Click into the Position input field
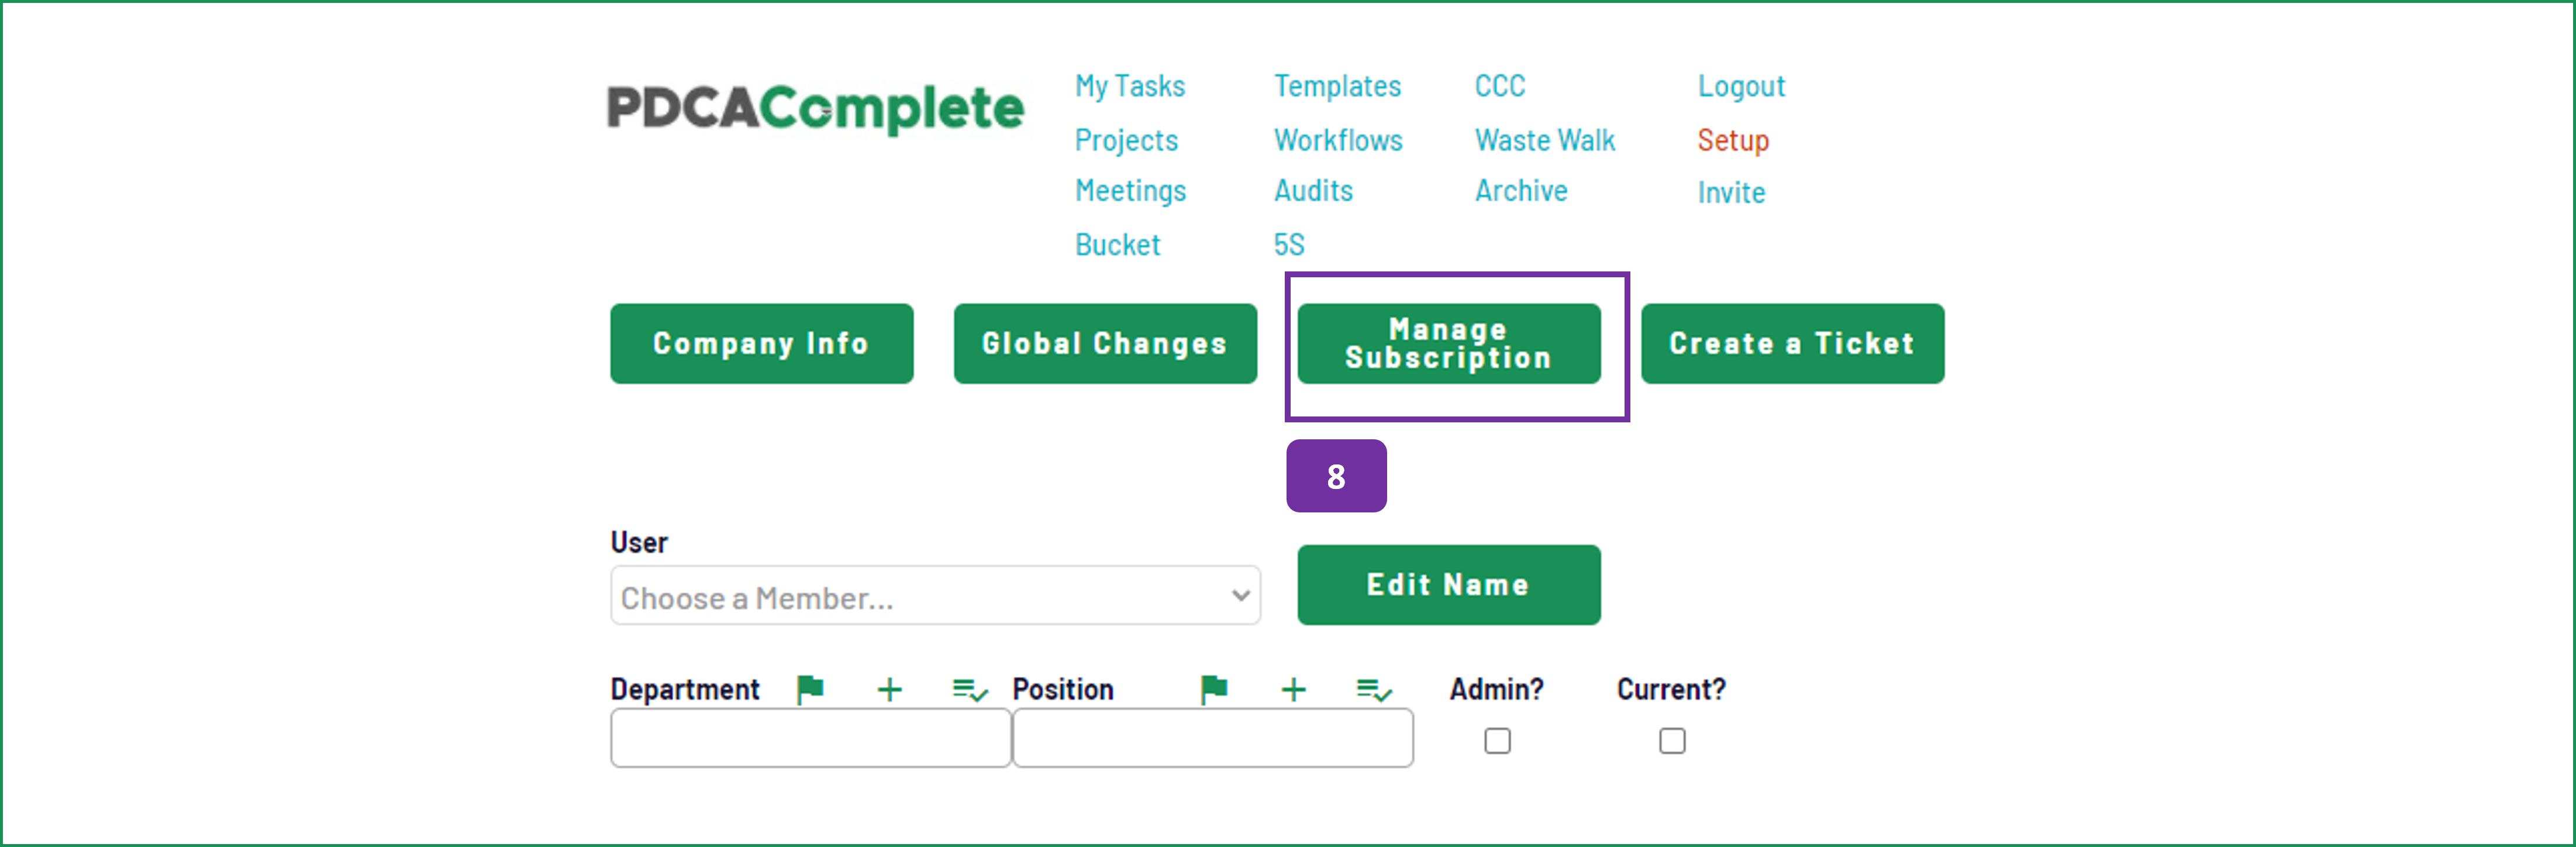Image resolution: width=2576 pixels, height=847 pixels. pyautogui.click(x=1213, y=738)
